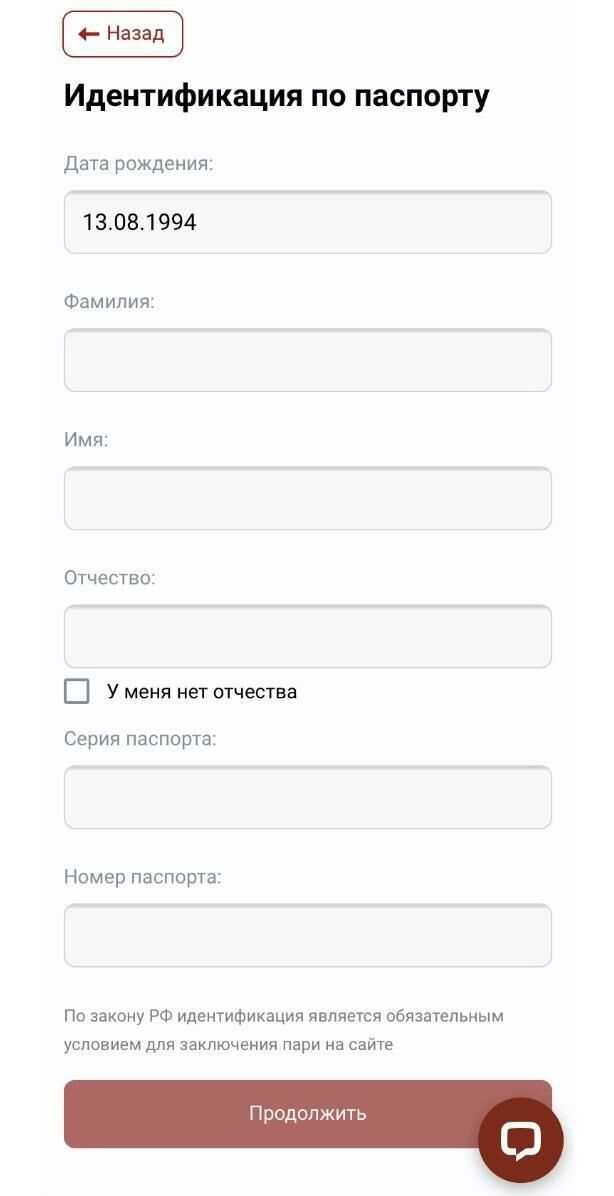
Task: Click the 'Номер паспорта:' label
Action: [x=143, y=877]
